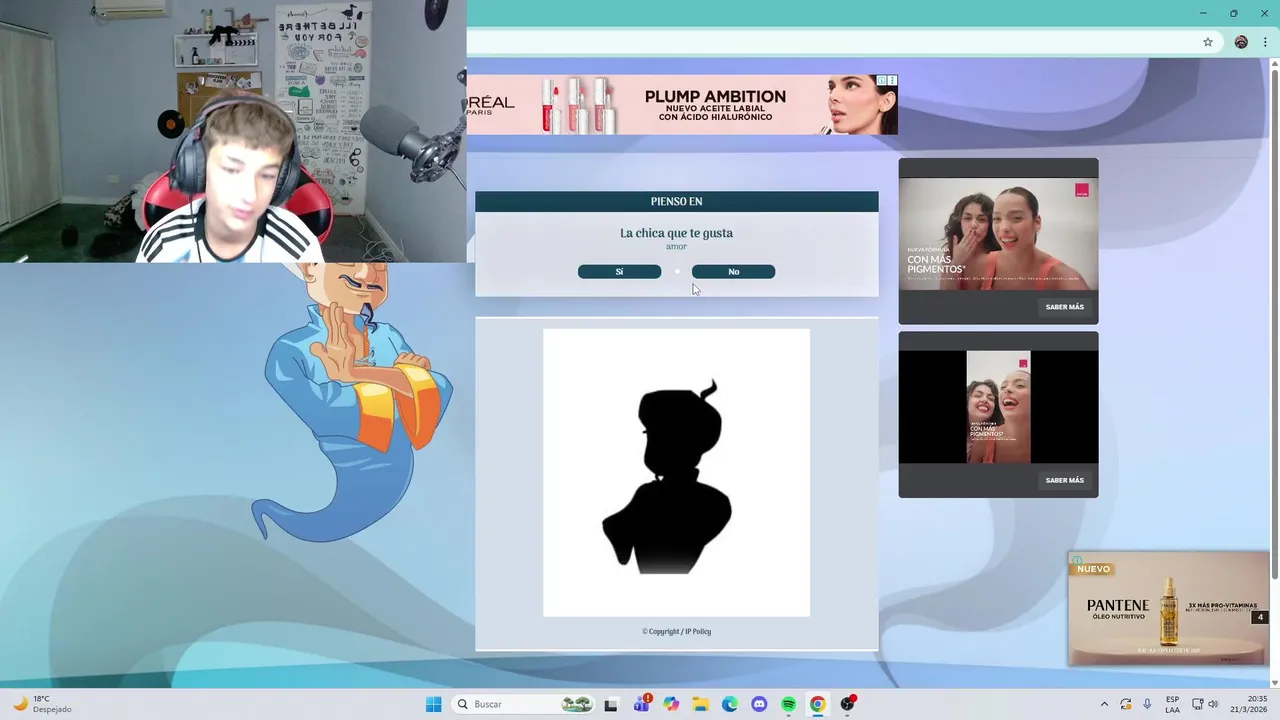Open network settings tray icon
The image size is (1280, 720).
point(1198,704)
